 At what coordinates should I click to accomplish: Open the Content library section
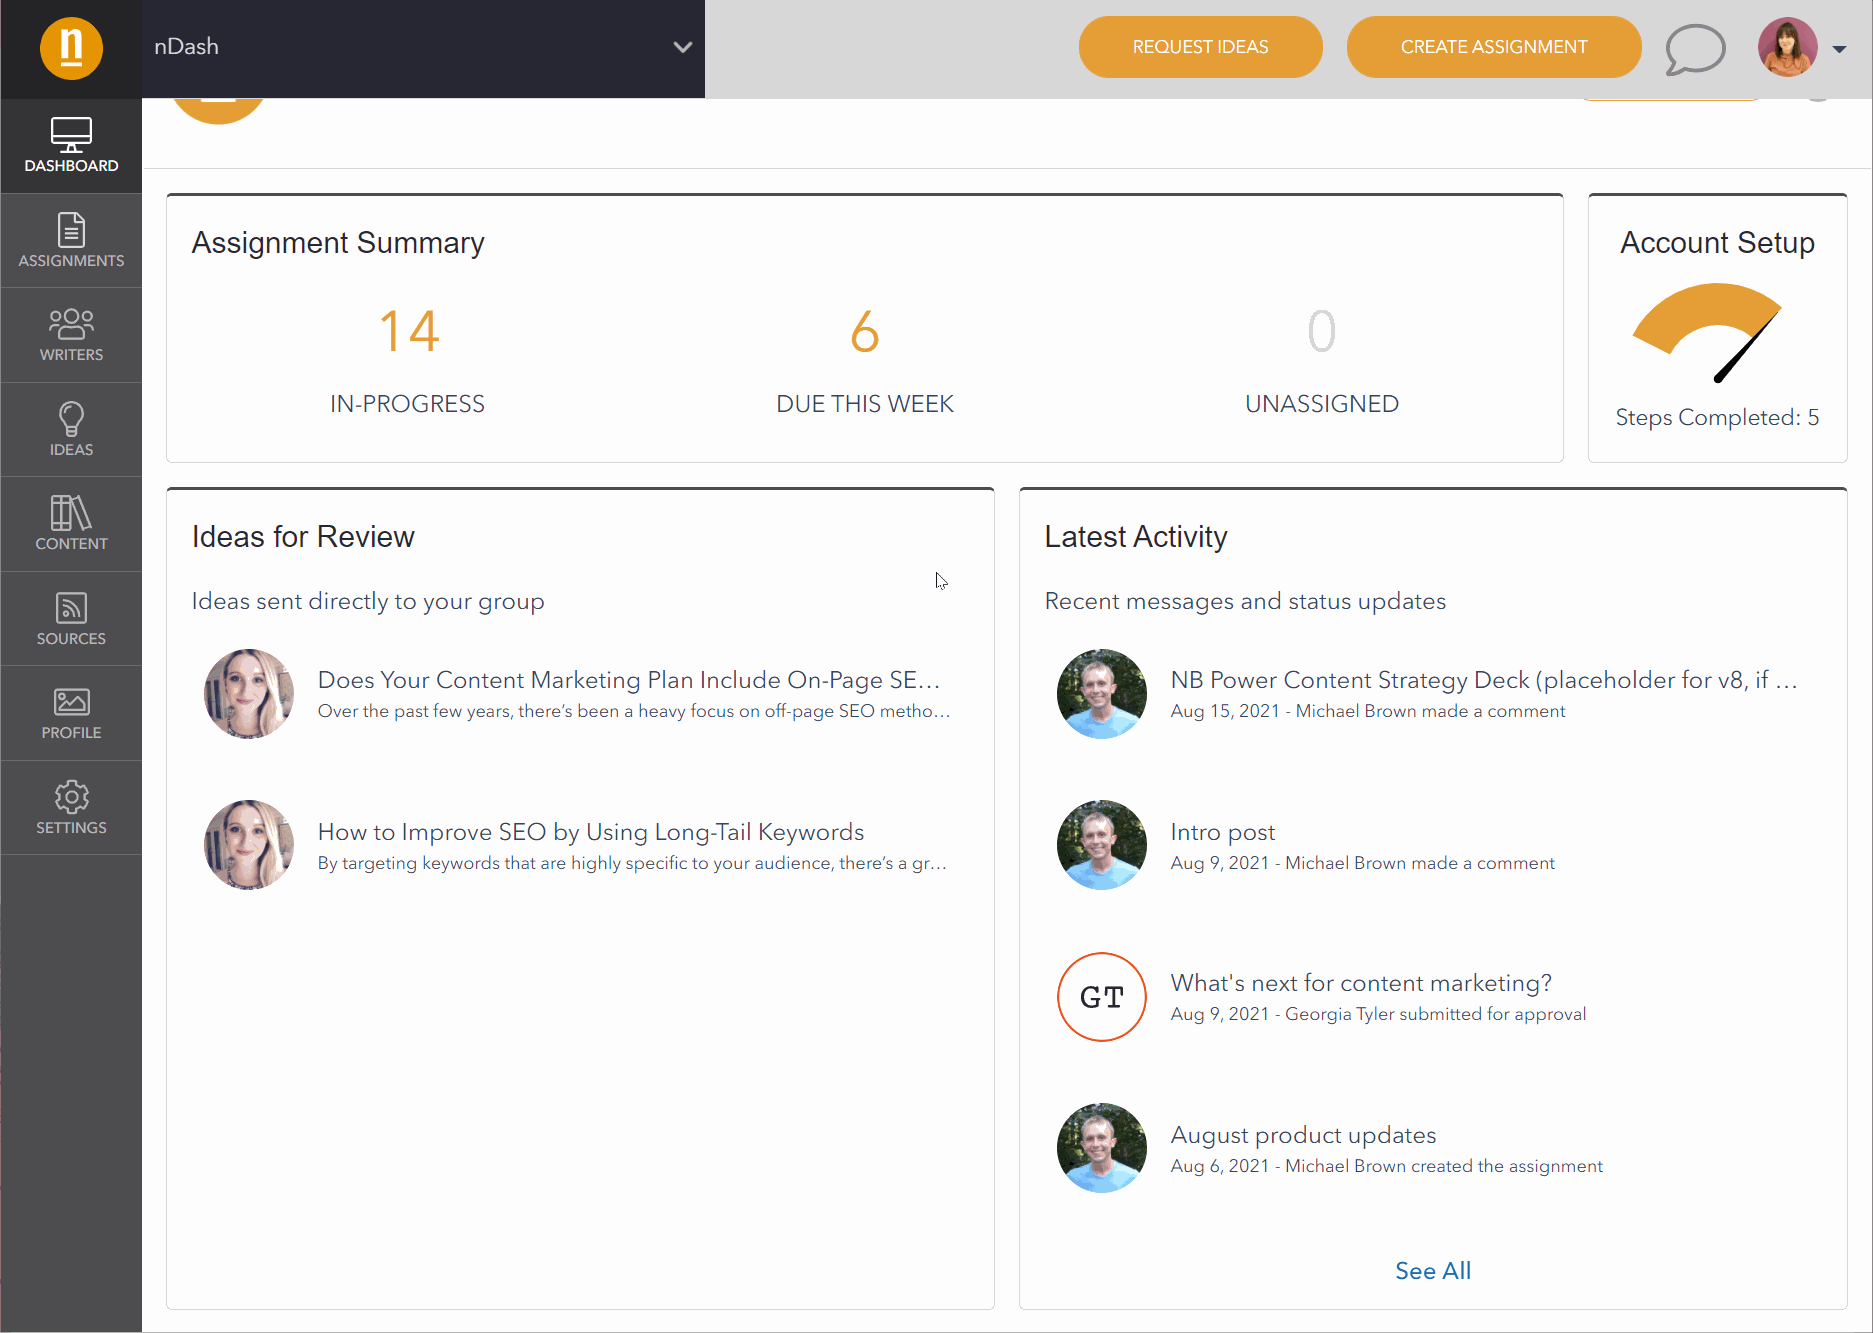pyautogui.click(x=71, y=524)
